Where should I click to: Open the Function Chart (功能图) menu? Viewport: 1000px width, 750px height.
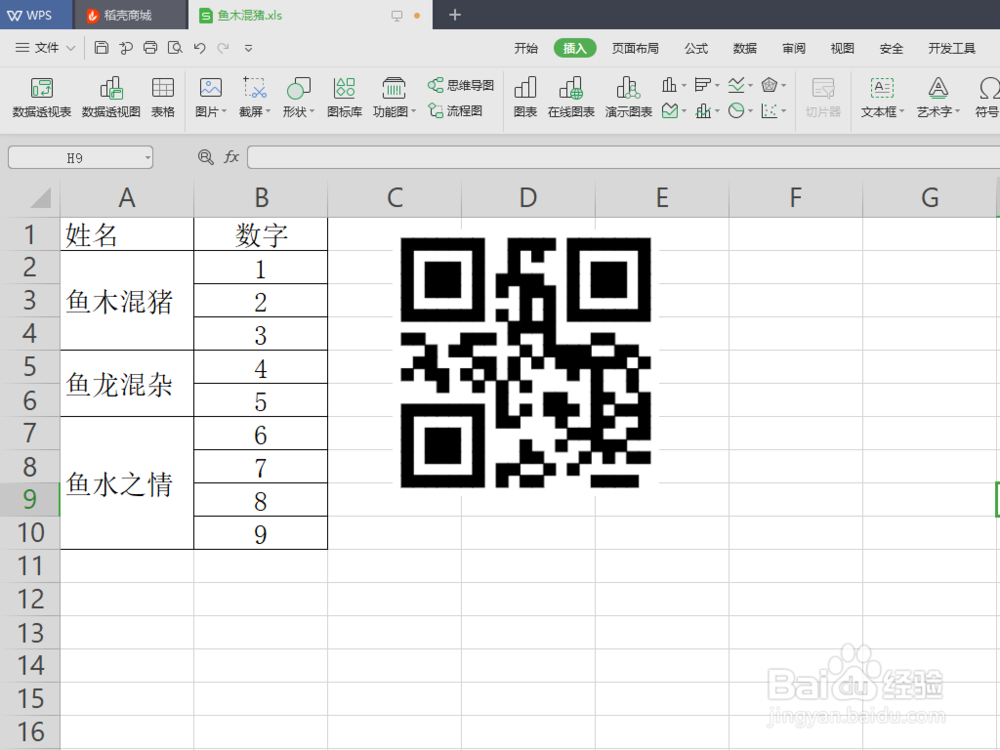[x=394, y=97]
